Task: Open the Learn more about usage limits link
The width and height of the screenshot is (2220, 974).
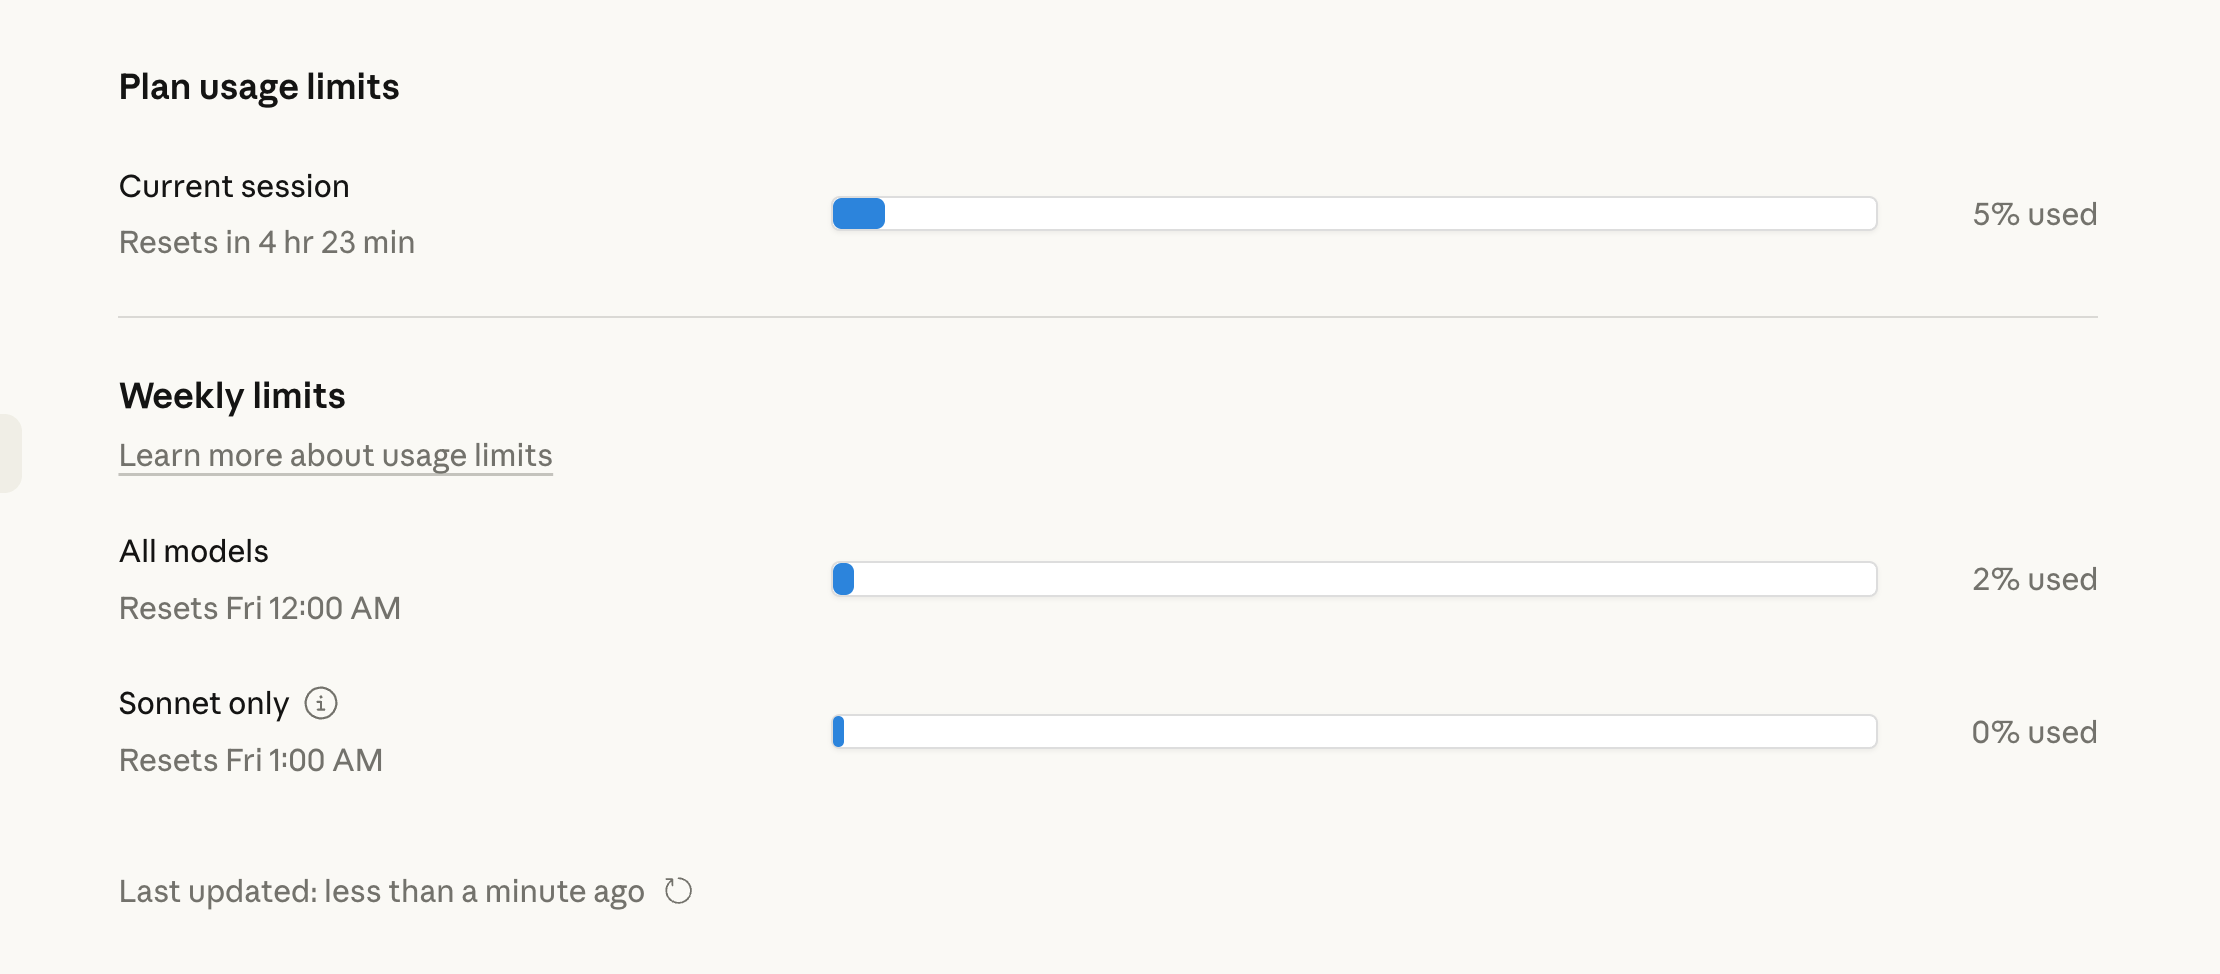Action: 335,455
